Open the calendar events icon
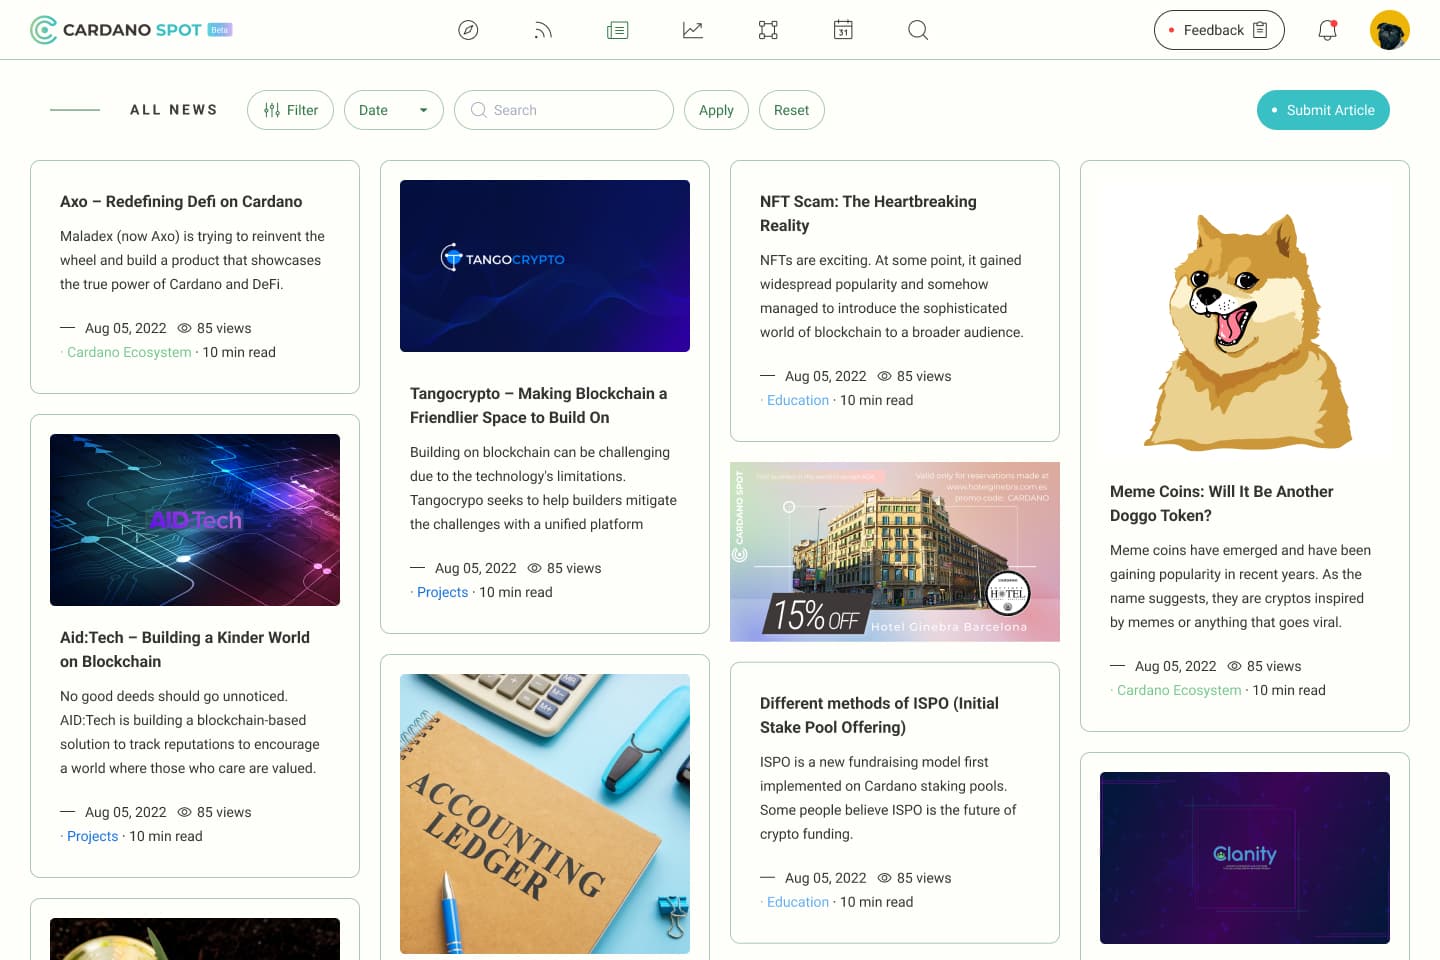Viewport: 1440px width, 960px height. coord(843,30)
